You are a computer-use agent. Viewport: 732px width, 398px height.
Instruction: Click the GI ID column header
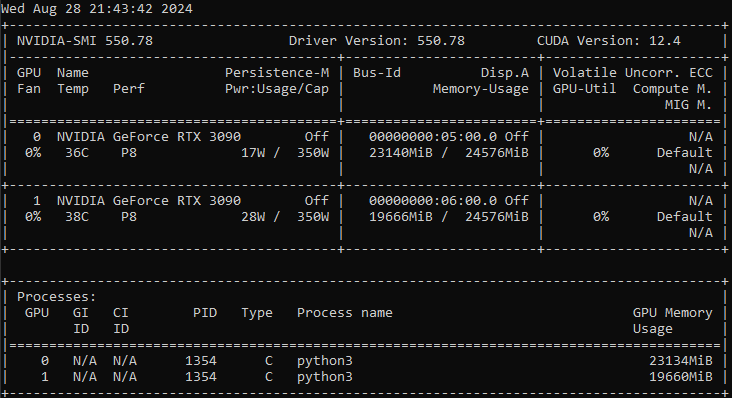81,321
